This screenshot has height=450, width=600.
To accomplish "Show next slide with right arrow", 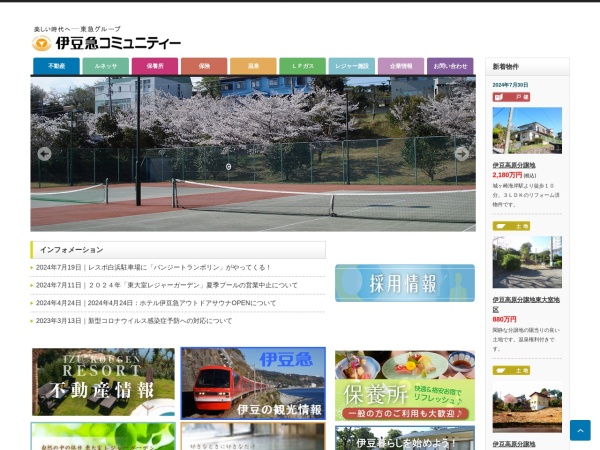I will pyautogui.click(x=461, y=154).
